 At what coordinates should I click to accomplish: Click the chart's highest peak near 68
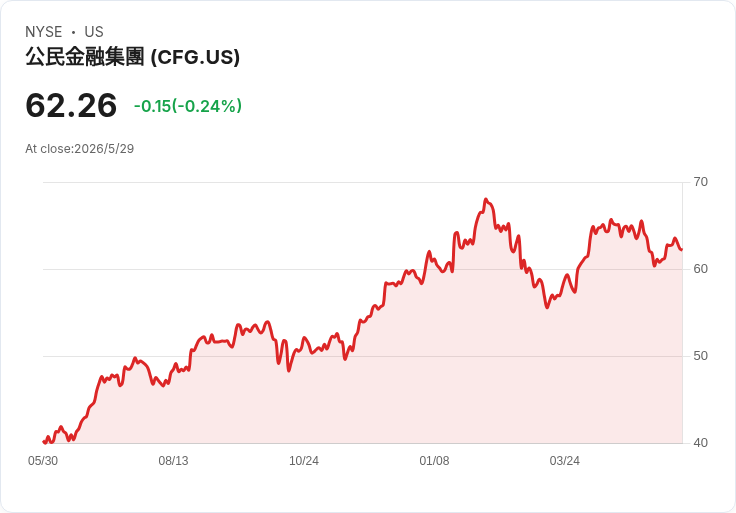tap(486, 199)
